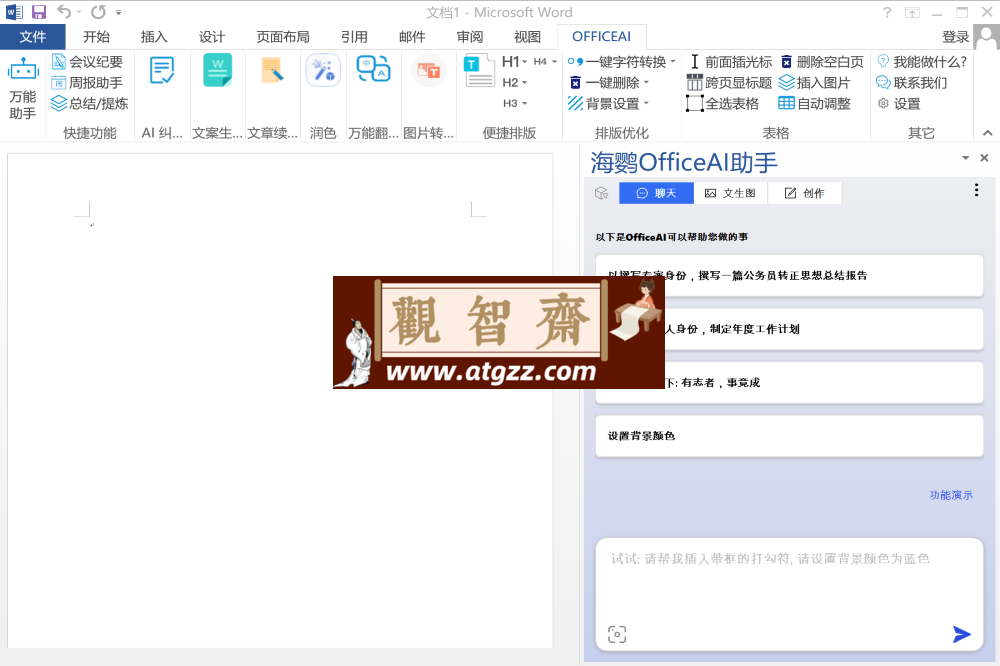Screen dimensions: 1000x666
Task: Open the 万能助手 robot assistant
Action: [23, 88]
